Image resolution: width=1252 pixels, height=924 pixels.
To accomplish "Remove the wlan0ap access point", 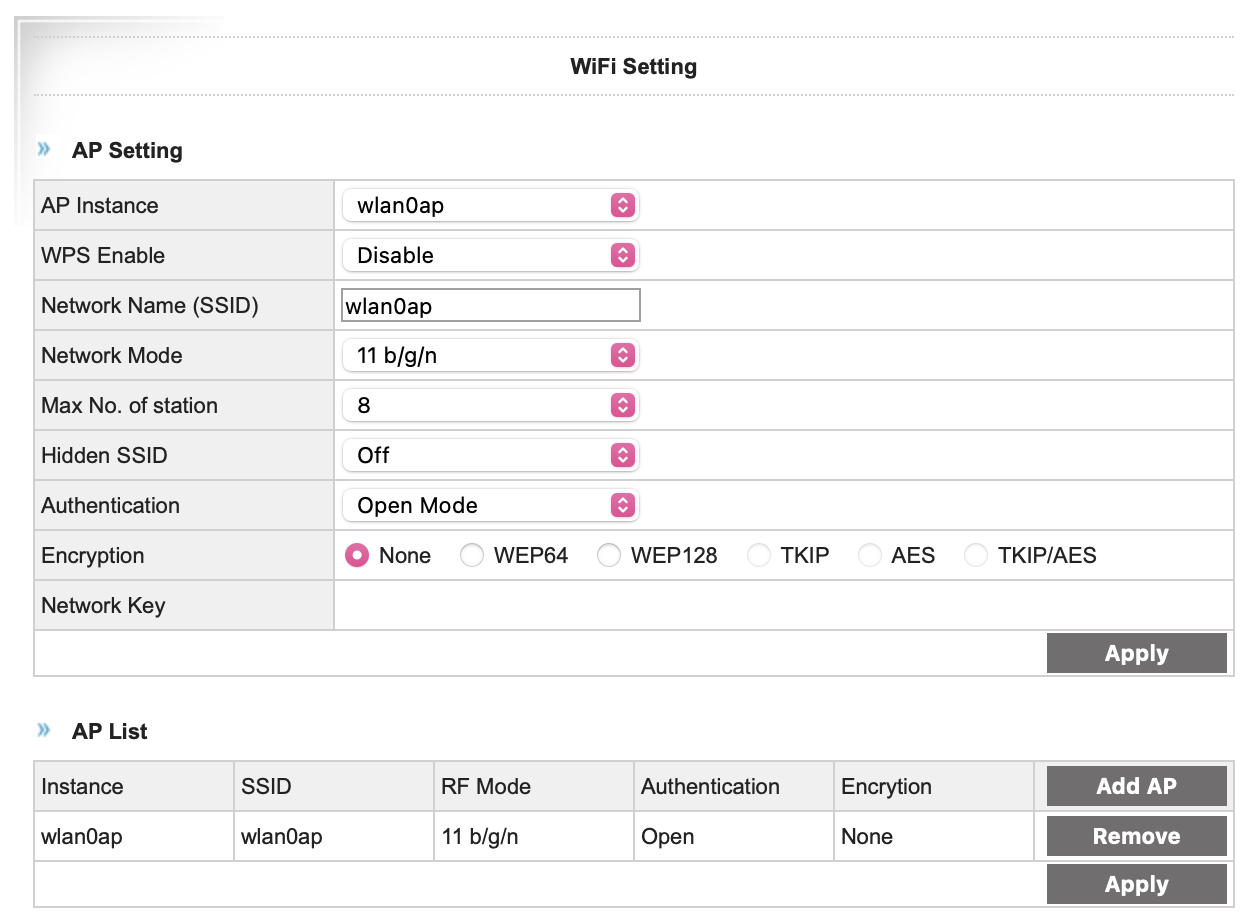I will tap(1136, 837).
